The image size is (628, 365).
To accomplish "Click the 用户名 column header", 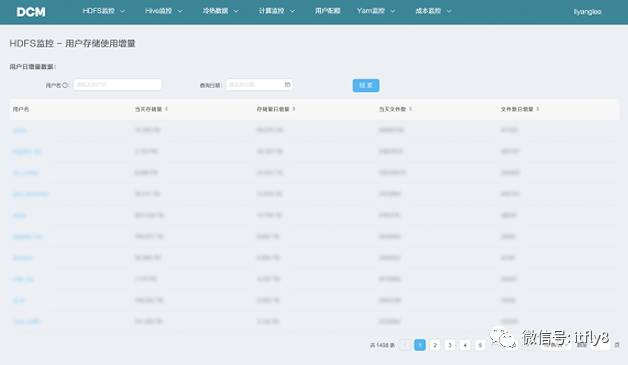I will [x=21, y=109].
